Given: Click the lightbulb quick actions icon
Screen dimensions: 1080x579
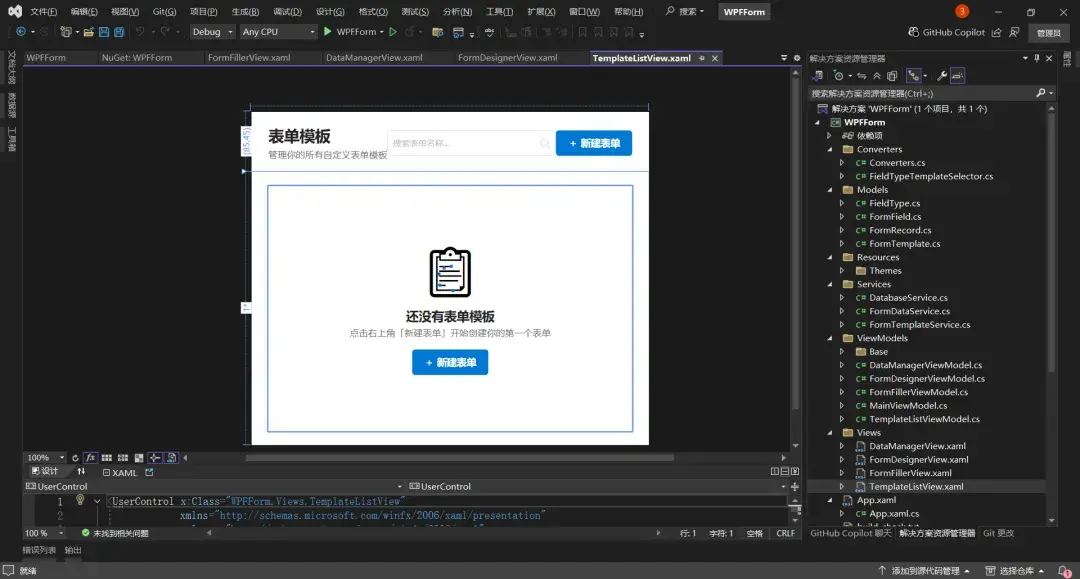Looking at the screenshot, I should pos(80,501).
